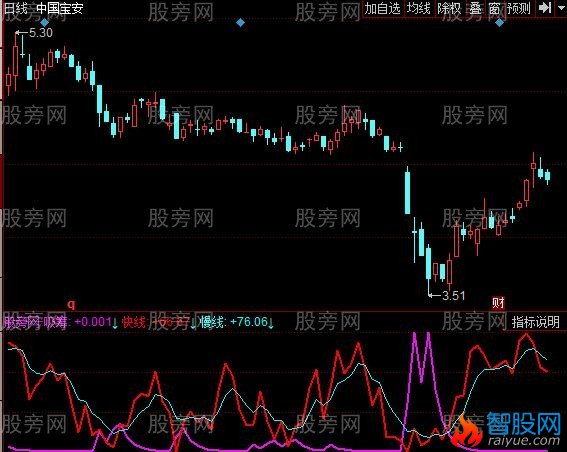The image size is (567, 452).
Task: Select the 日线 daily period label
Action: click(x=16, y=8)
